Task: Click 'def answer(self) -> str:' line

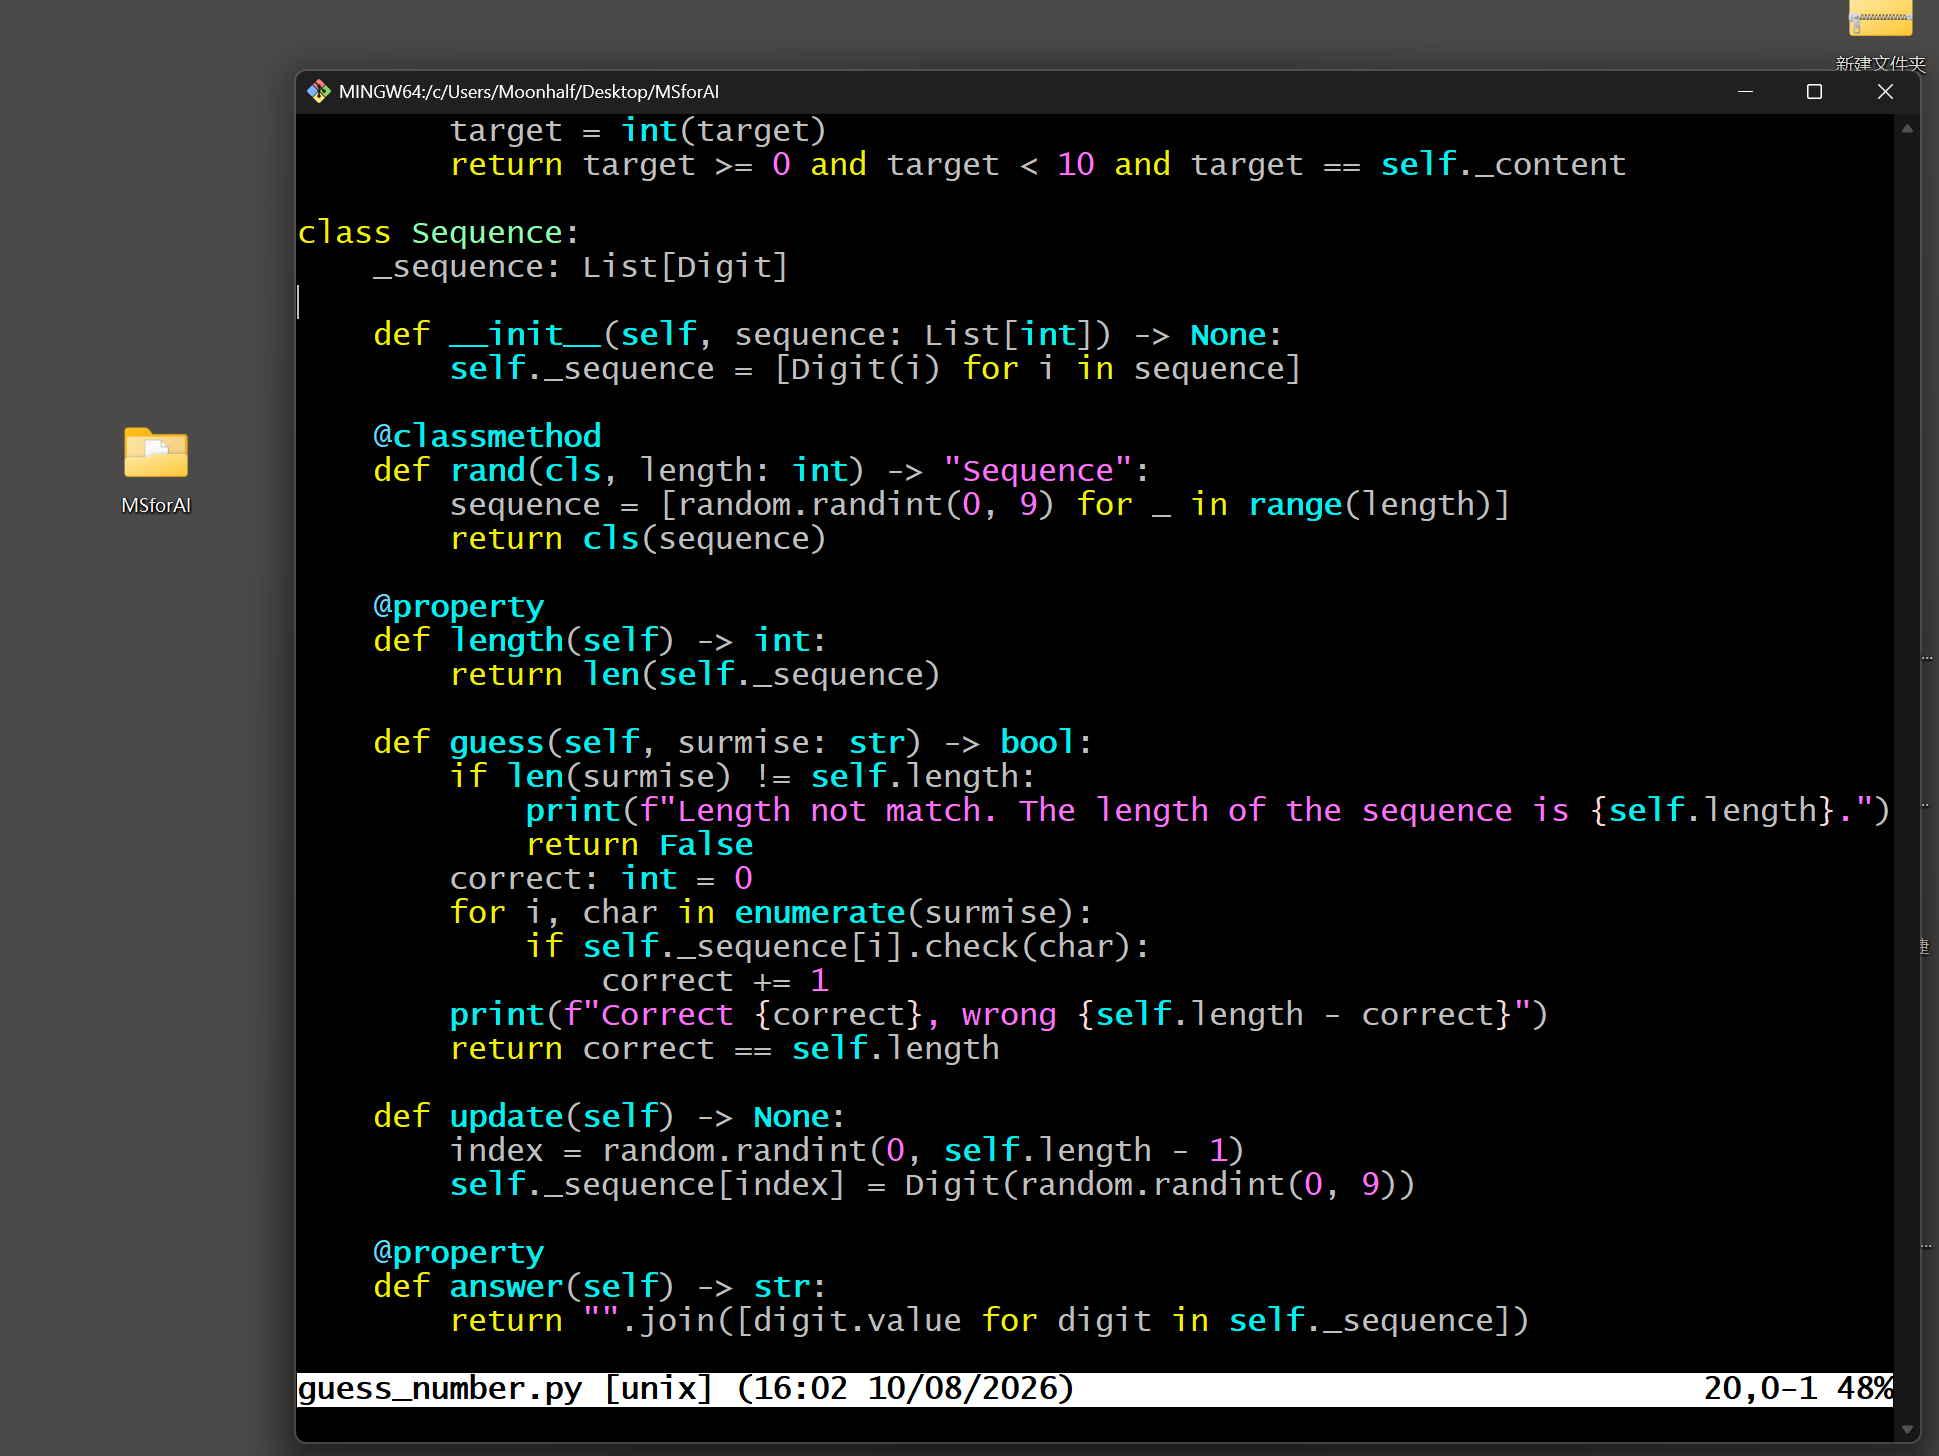Action: pos(600,1286)
